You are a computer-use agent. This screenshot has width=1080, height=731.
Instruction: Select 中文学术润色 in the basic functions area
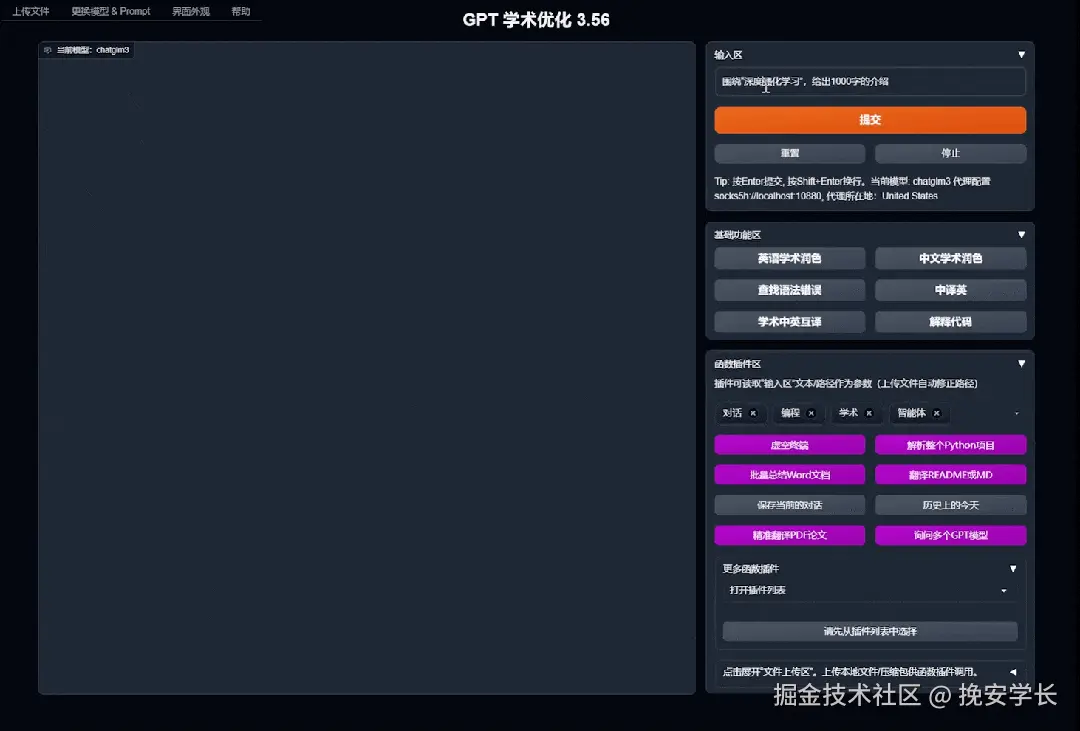(950, 258)
